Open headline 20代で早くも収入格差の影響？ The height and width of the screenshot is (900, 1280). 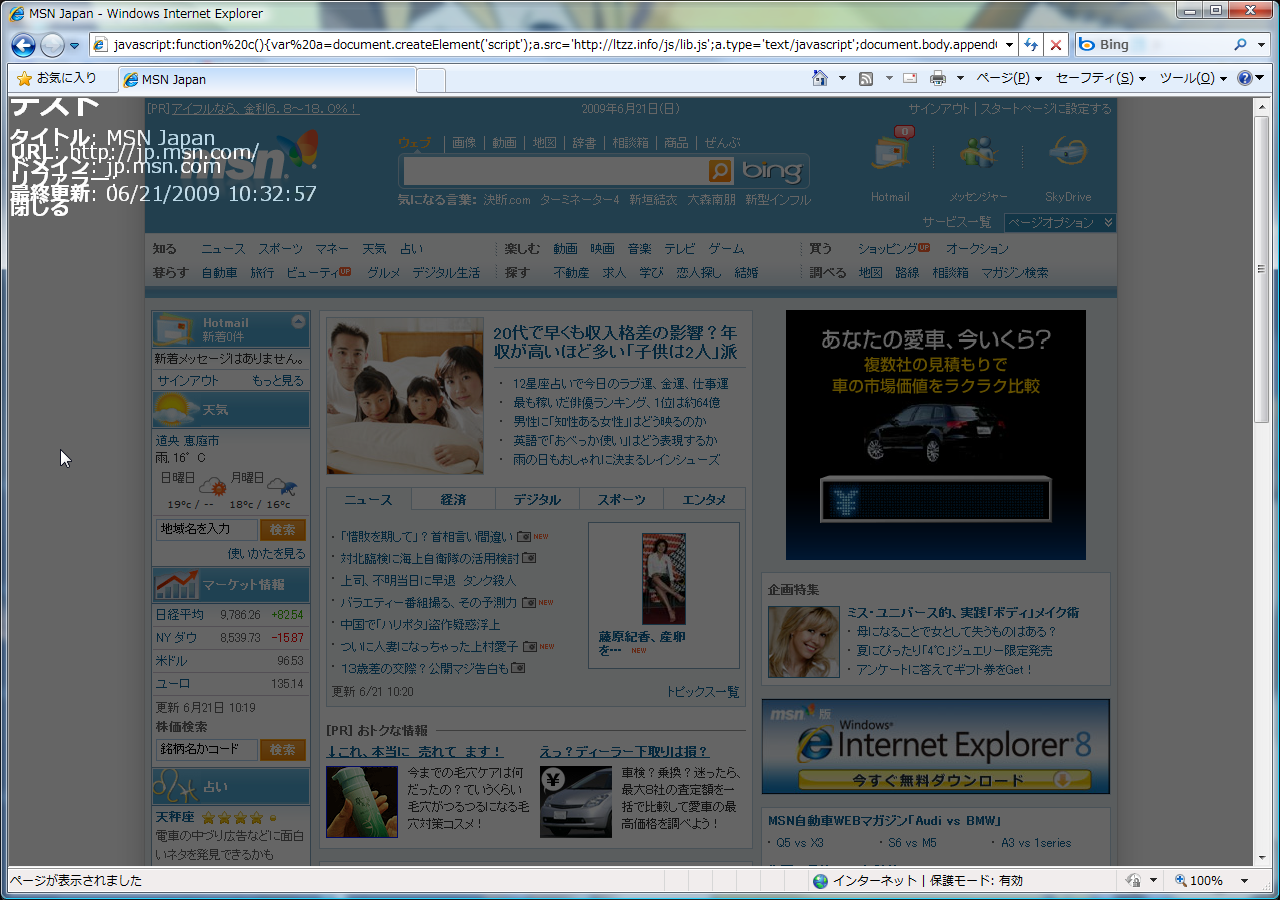[615, 342]
